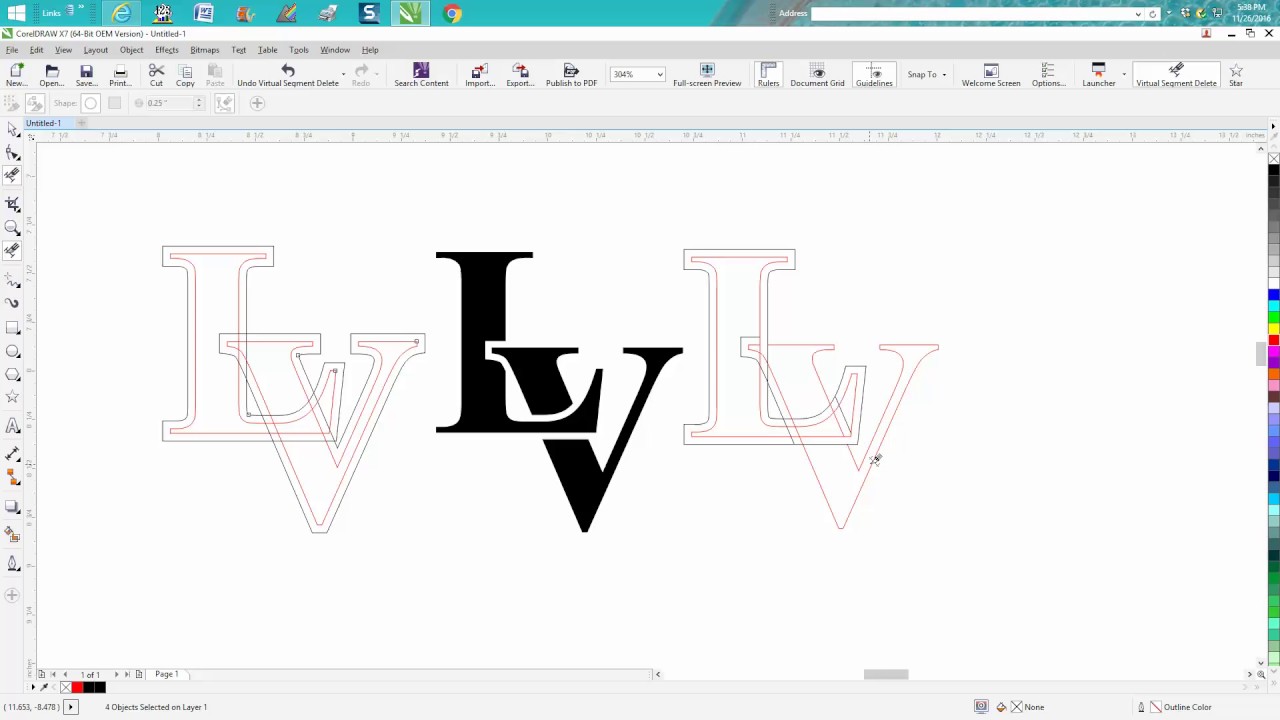Click the Star toolbar button
The height and width of the screenshot is (720, 1280).
(1236, 75)
